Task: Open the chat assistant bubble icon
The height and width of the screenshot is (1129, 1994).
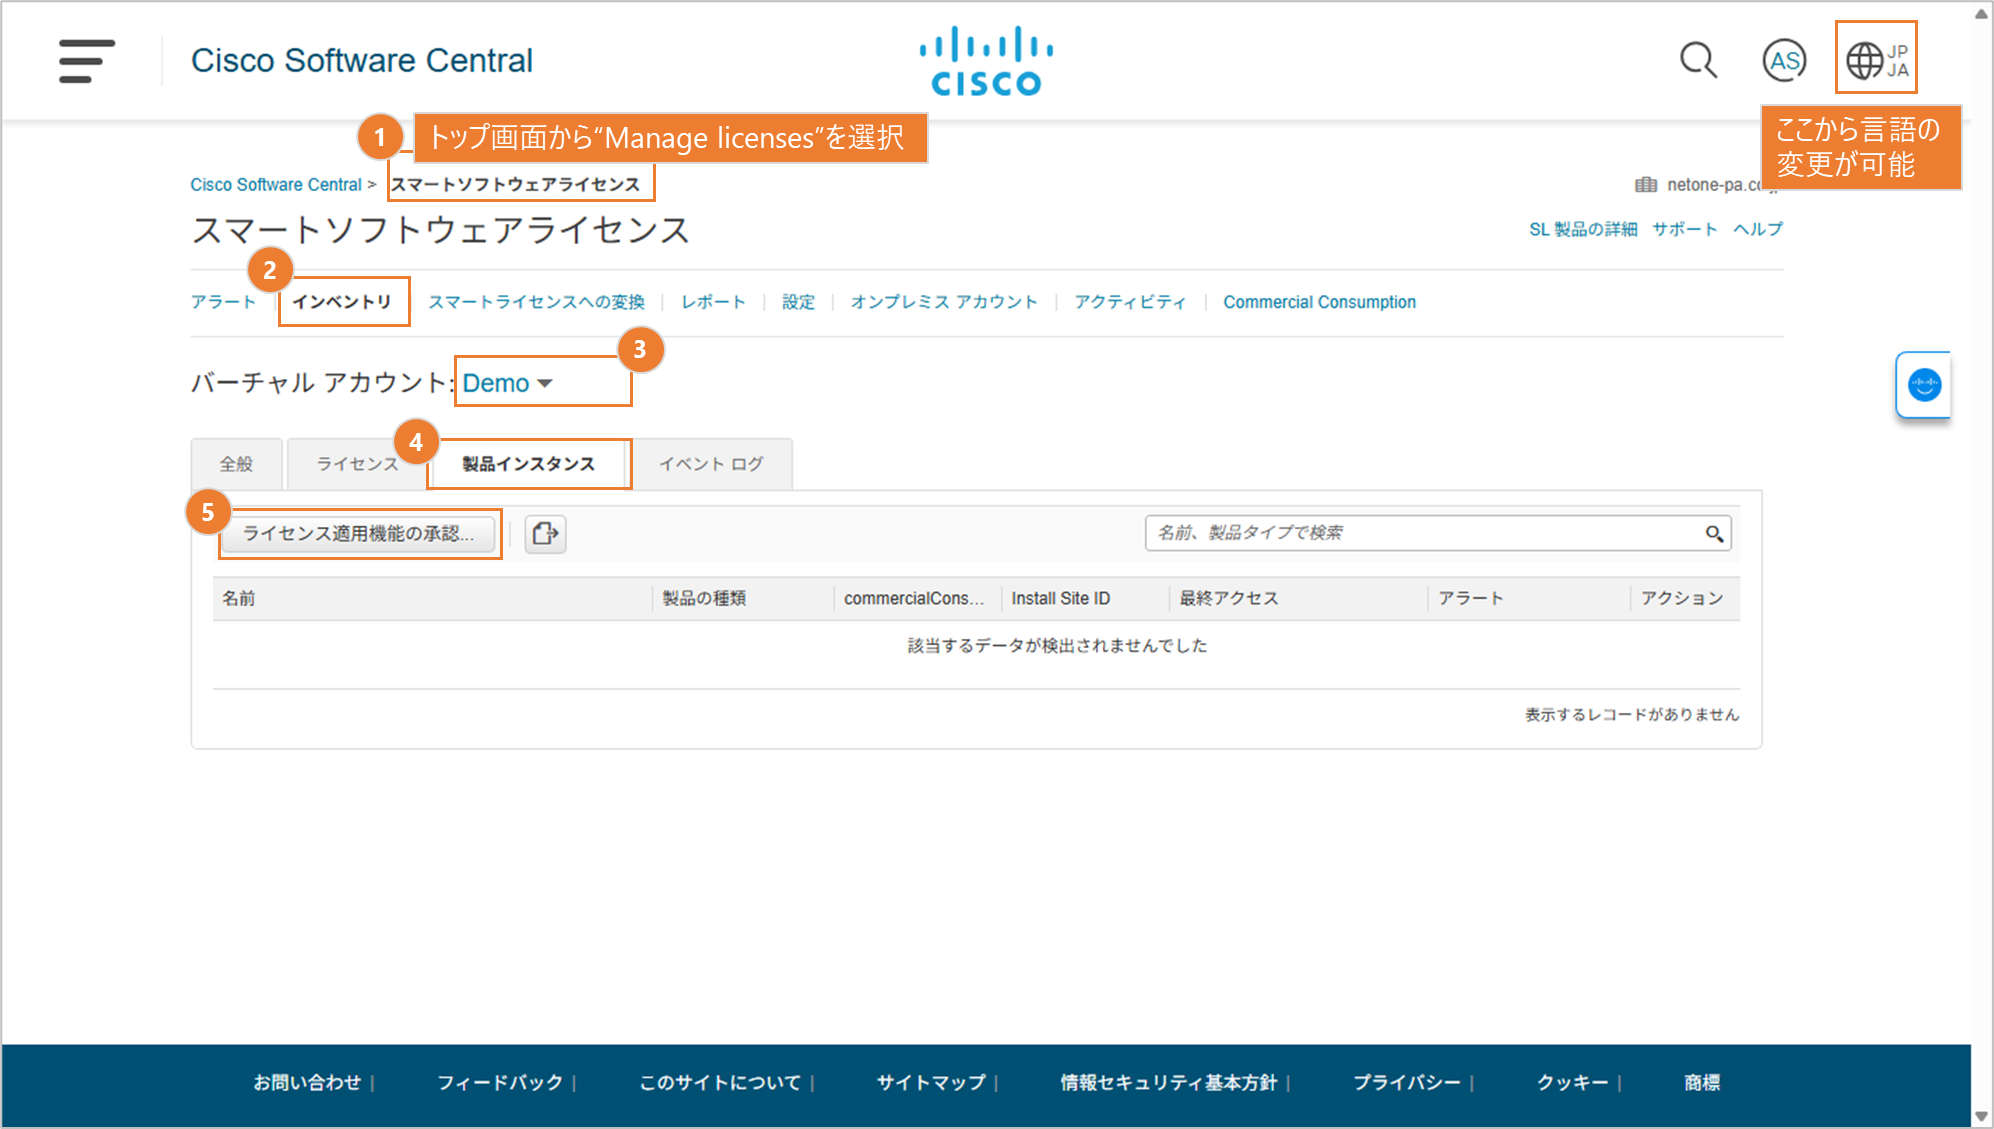Action: tap(1923, 385)
